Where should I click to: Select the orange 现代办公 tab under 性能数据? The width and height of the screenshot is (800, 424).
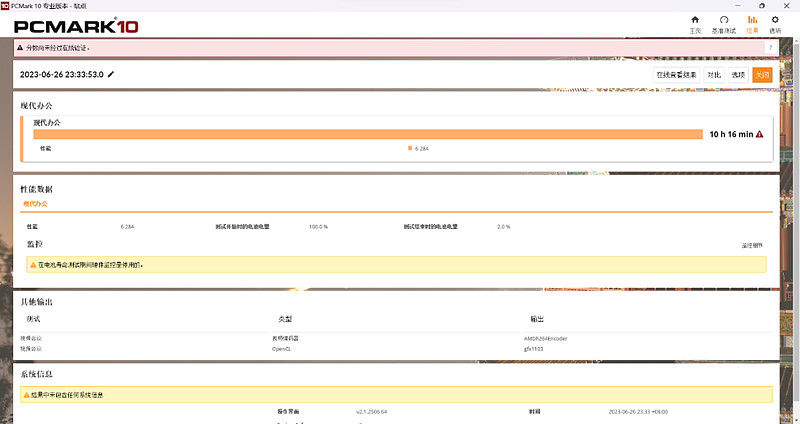[35, 204]
